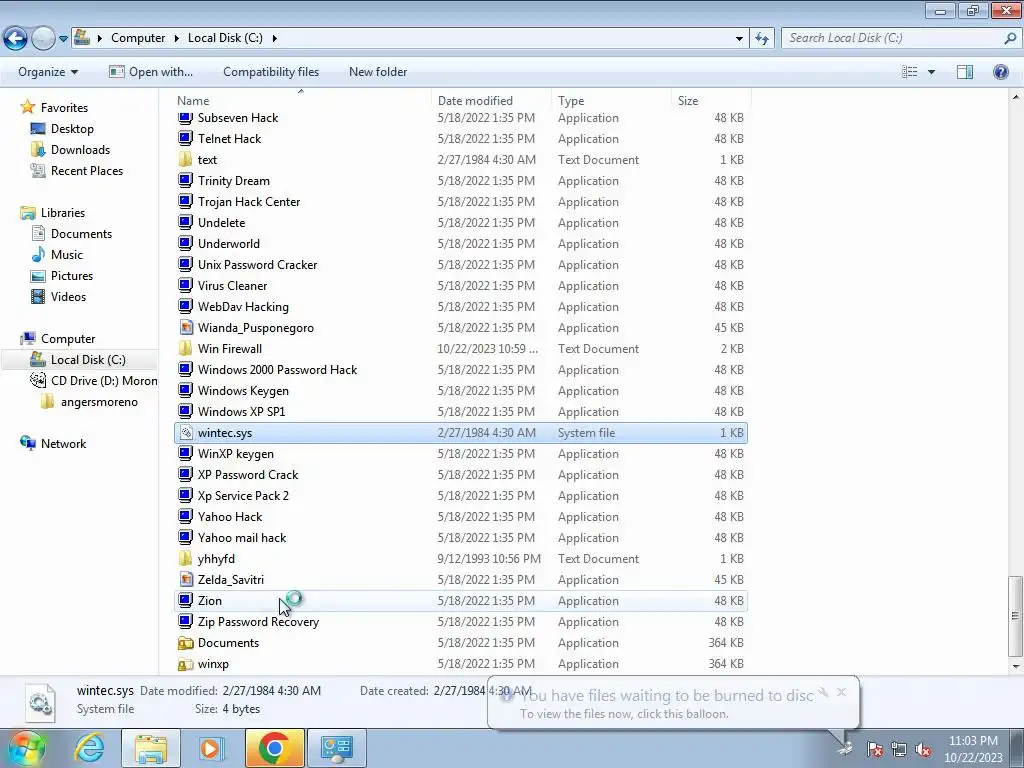Image resolution: width=1024 pixels, height=768 pixels.
Task: Toggle the preview pane button
Action: coord(965,72)
